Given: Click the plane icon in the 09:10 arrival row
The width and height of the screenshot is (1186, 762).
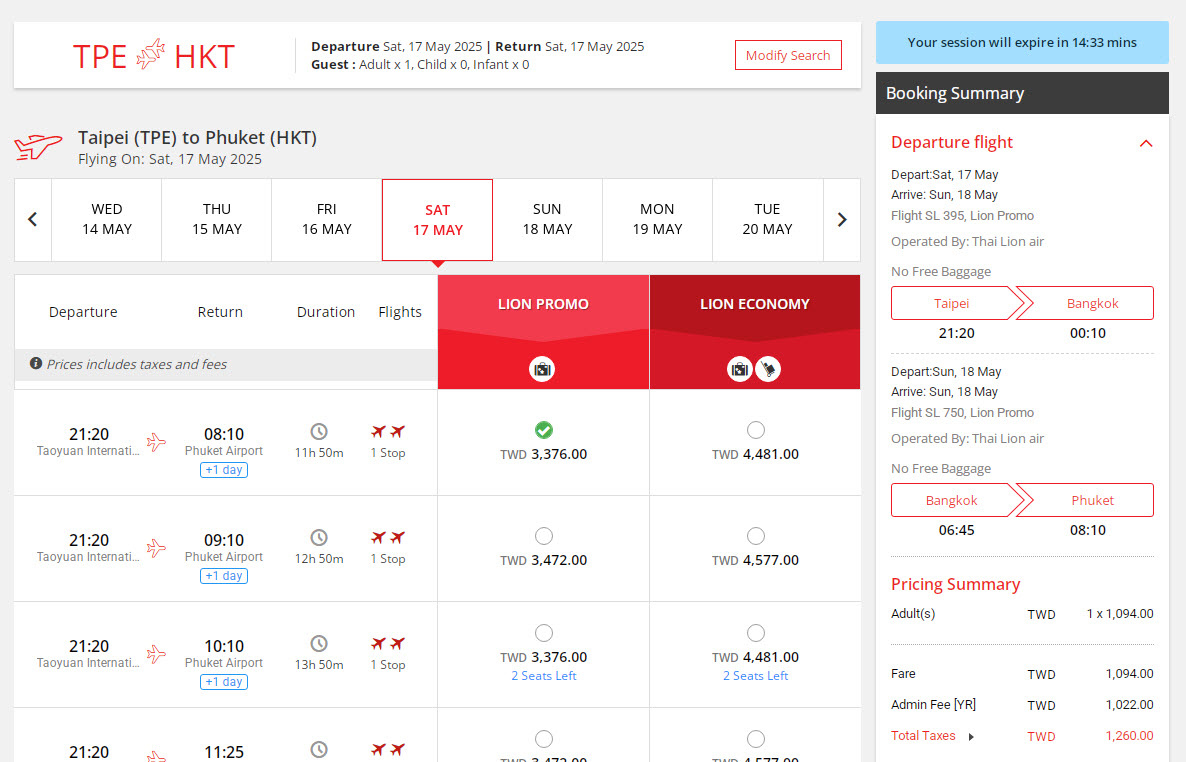Looking at the screenshot, I should (x=156, y=548).
